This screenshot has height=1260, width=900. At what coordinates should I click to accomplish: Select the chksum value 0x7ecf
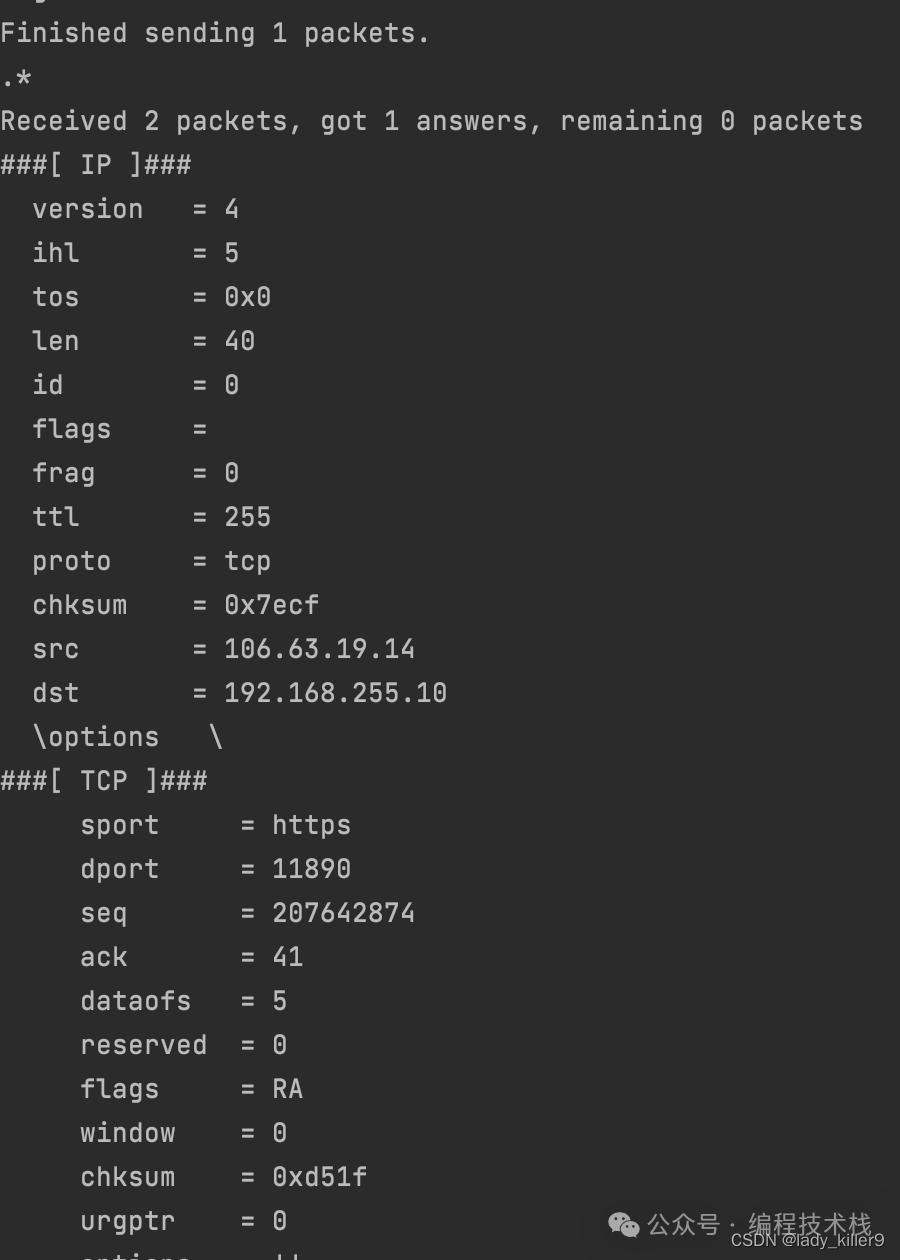(272, 605)
